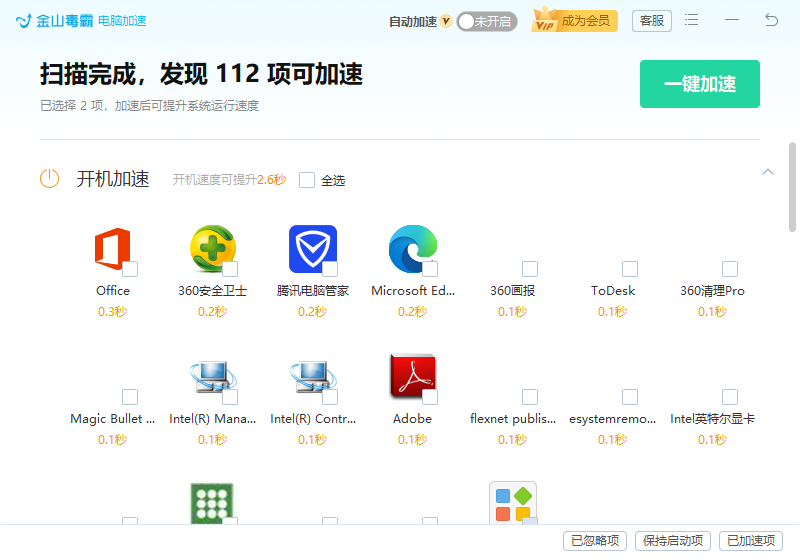Screen dimensions: 800x560
Task: Click the 成为会员 VIP button
Action: (575, 20)
